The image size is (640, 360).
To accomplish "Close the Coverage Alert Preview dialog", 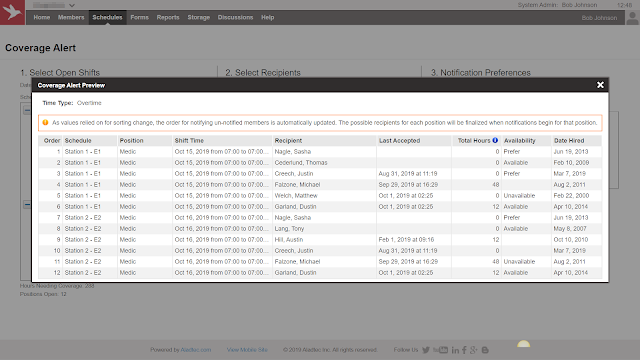I will pos(600,85).
